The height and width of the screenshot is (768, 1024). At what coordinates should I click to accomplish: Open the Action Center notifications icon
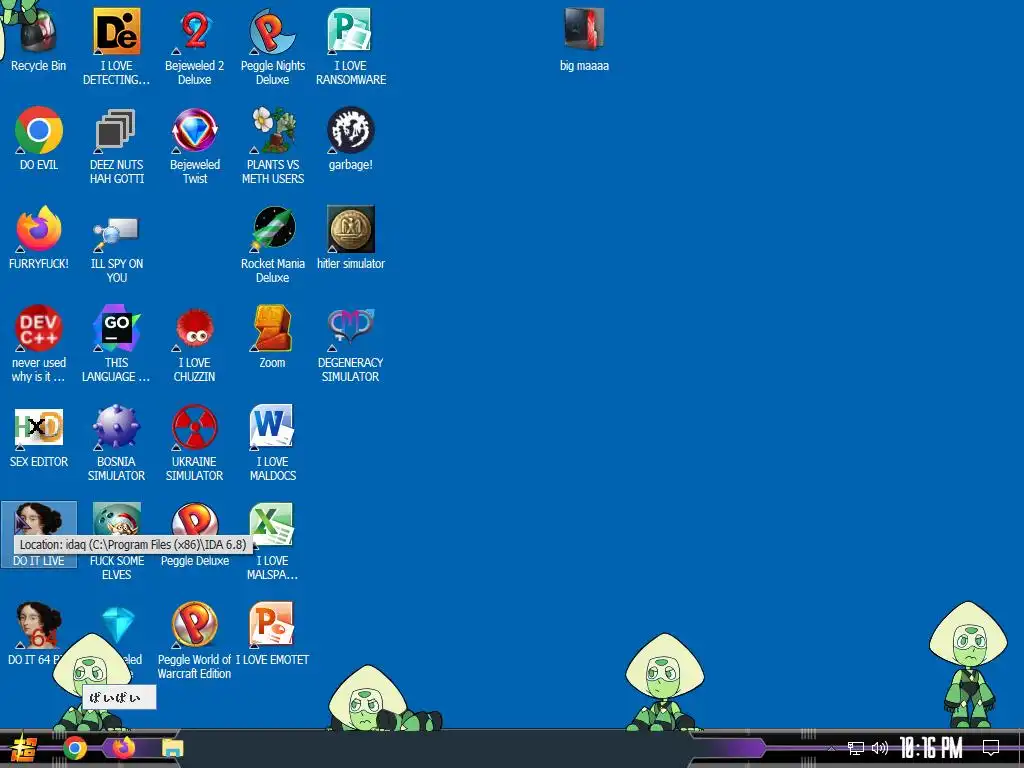coord(991,748)
